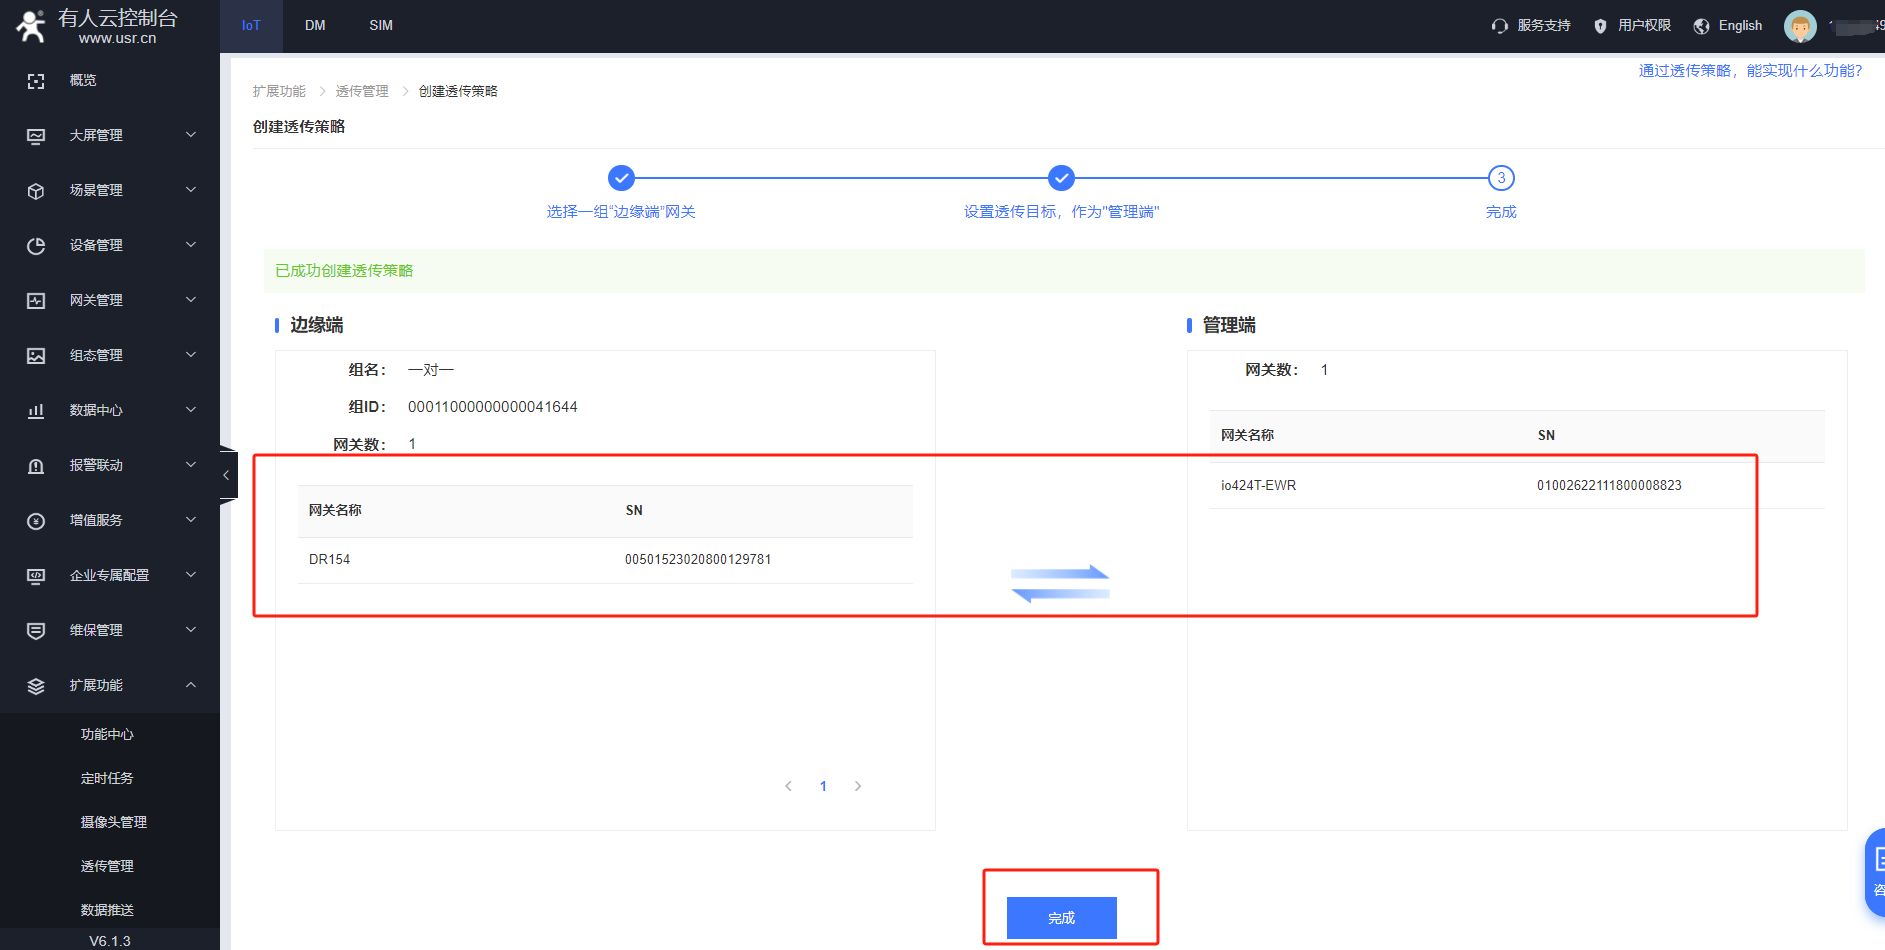Image resolution: width=1885 pixels, height=950 pixels.
Task: Click the 设备管理 pie-chart icon
Action: click(36, 246)
